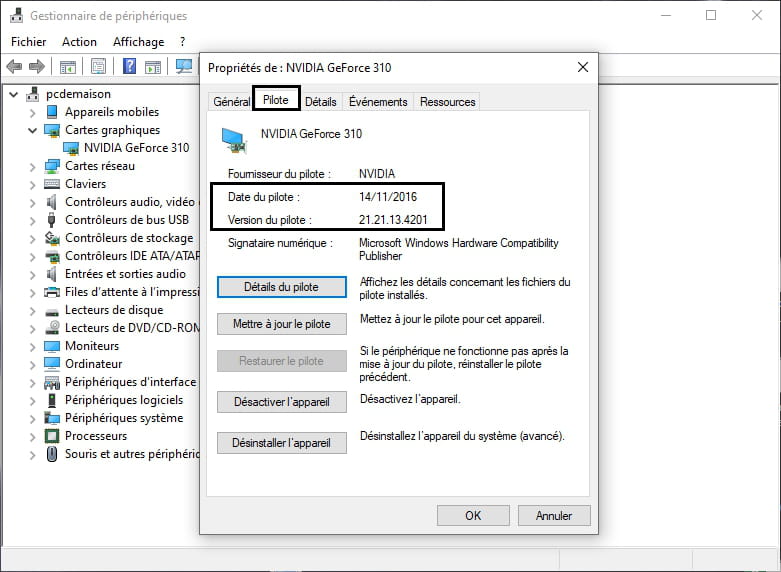Image resolution: width=781 pixels, height=572 pixels.
Task: Click the Ordinateur computer icon
Action: pos(52,364)
